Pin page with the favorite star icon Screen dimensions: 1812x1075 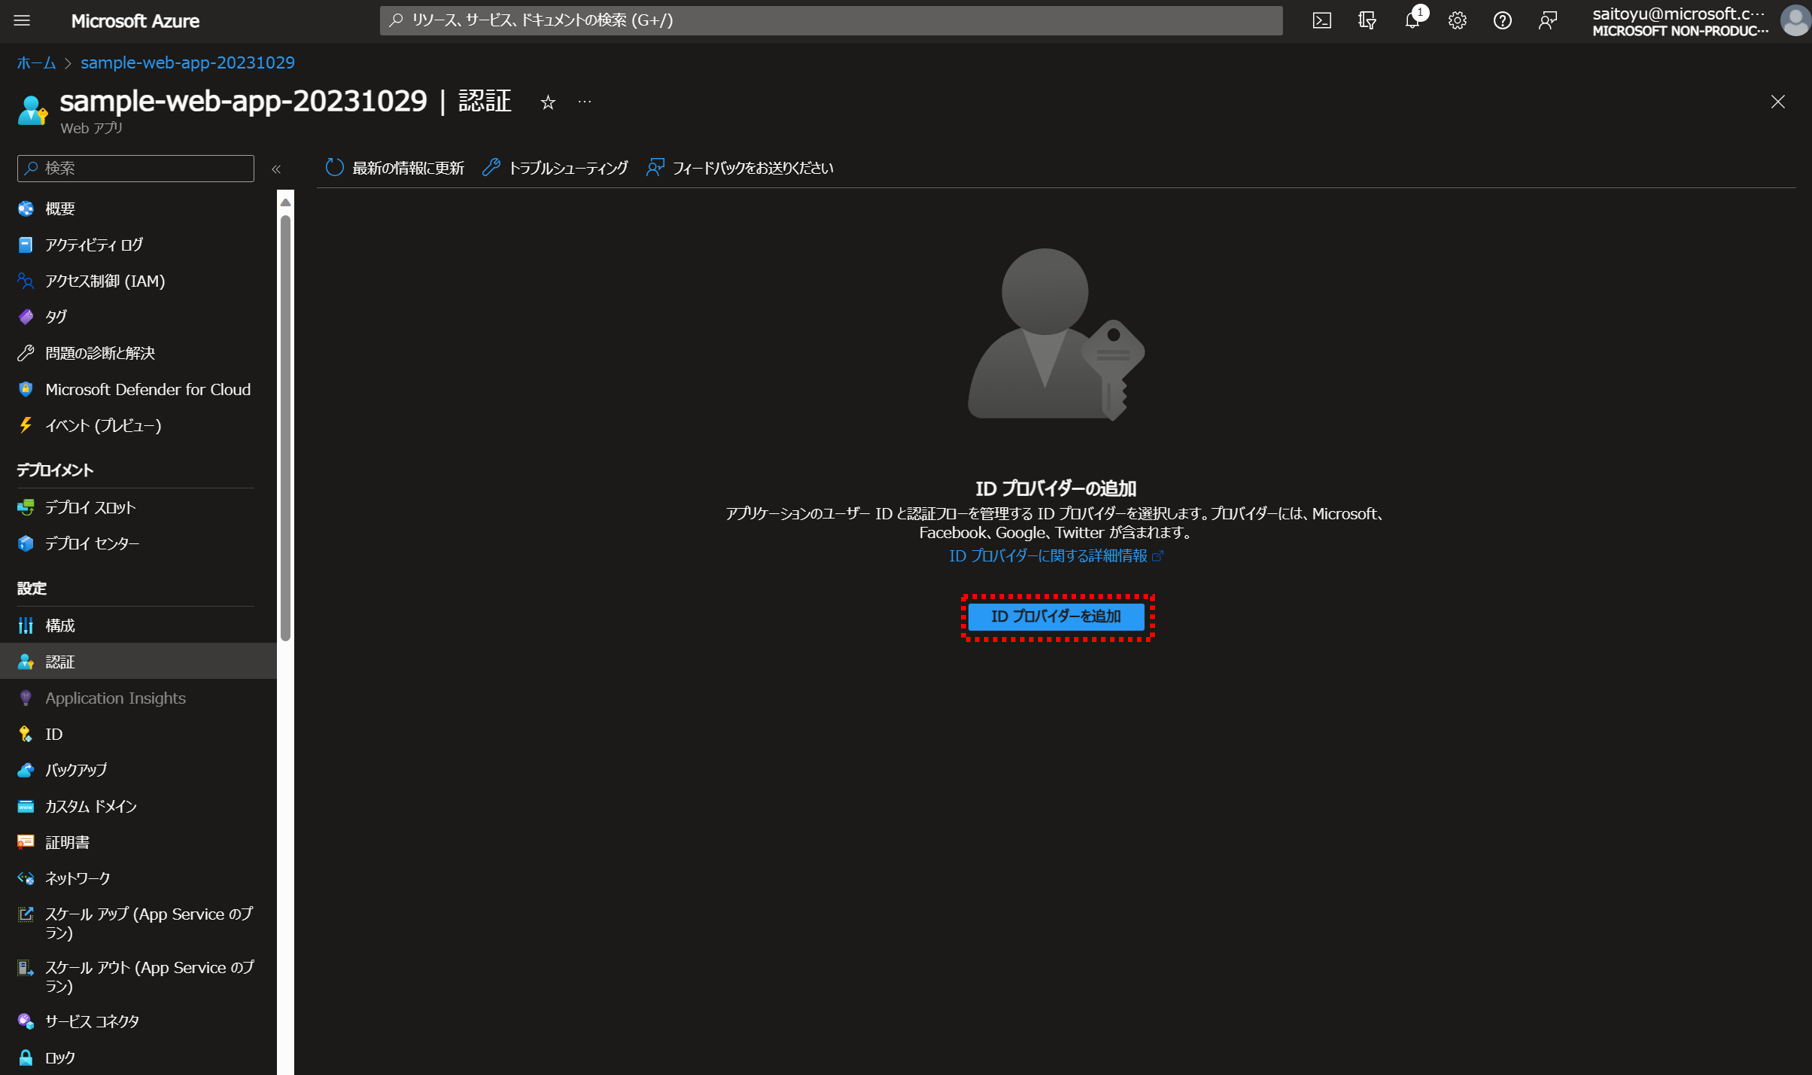(x=548, y=102)
